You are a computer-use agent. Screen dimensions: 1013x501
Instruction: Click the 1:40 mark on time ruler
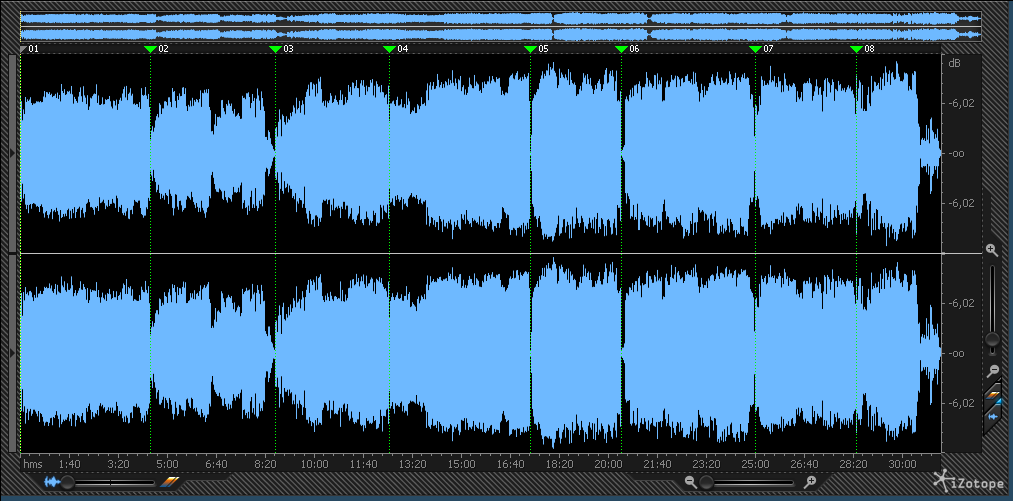69,464
